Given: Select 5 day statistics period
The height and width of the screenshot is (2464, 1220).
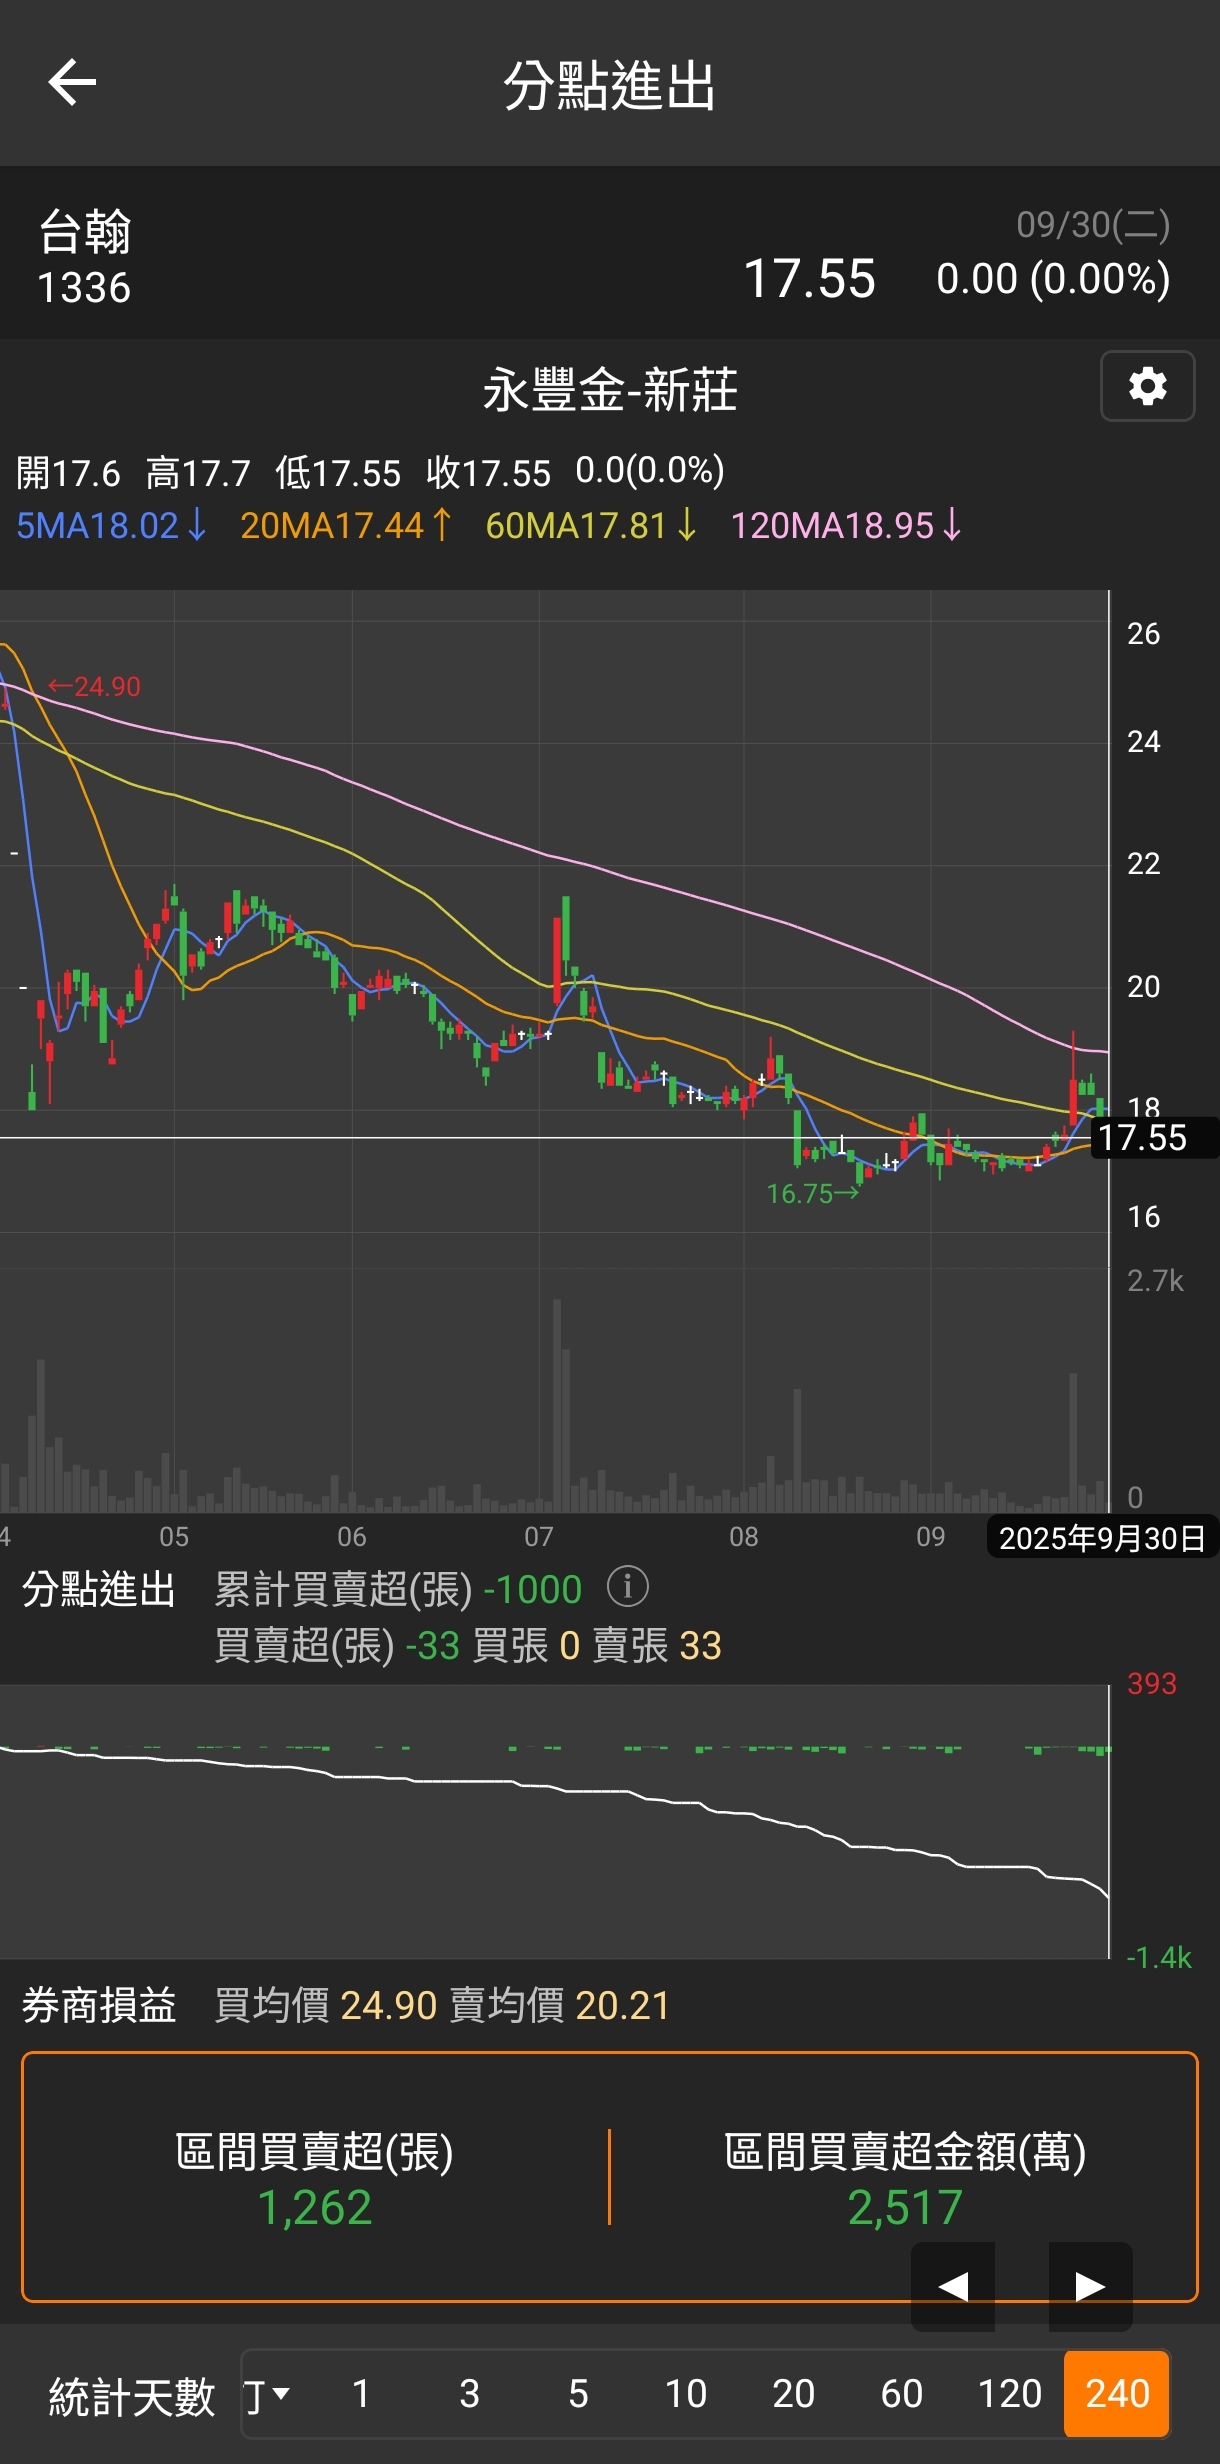Looking at the screenshot, I should [578, 2395].
